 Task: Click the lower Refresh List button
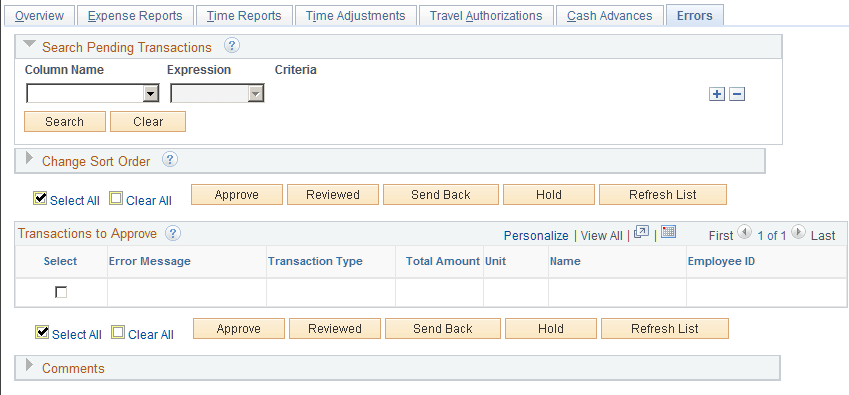[665, 328]
